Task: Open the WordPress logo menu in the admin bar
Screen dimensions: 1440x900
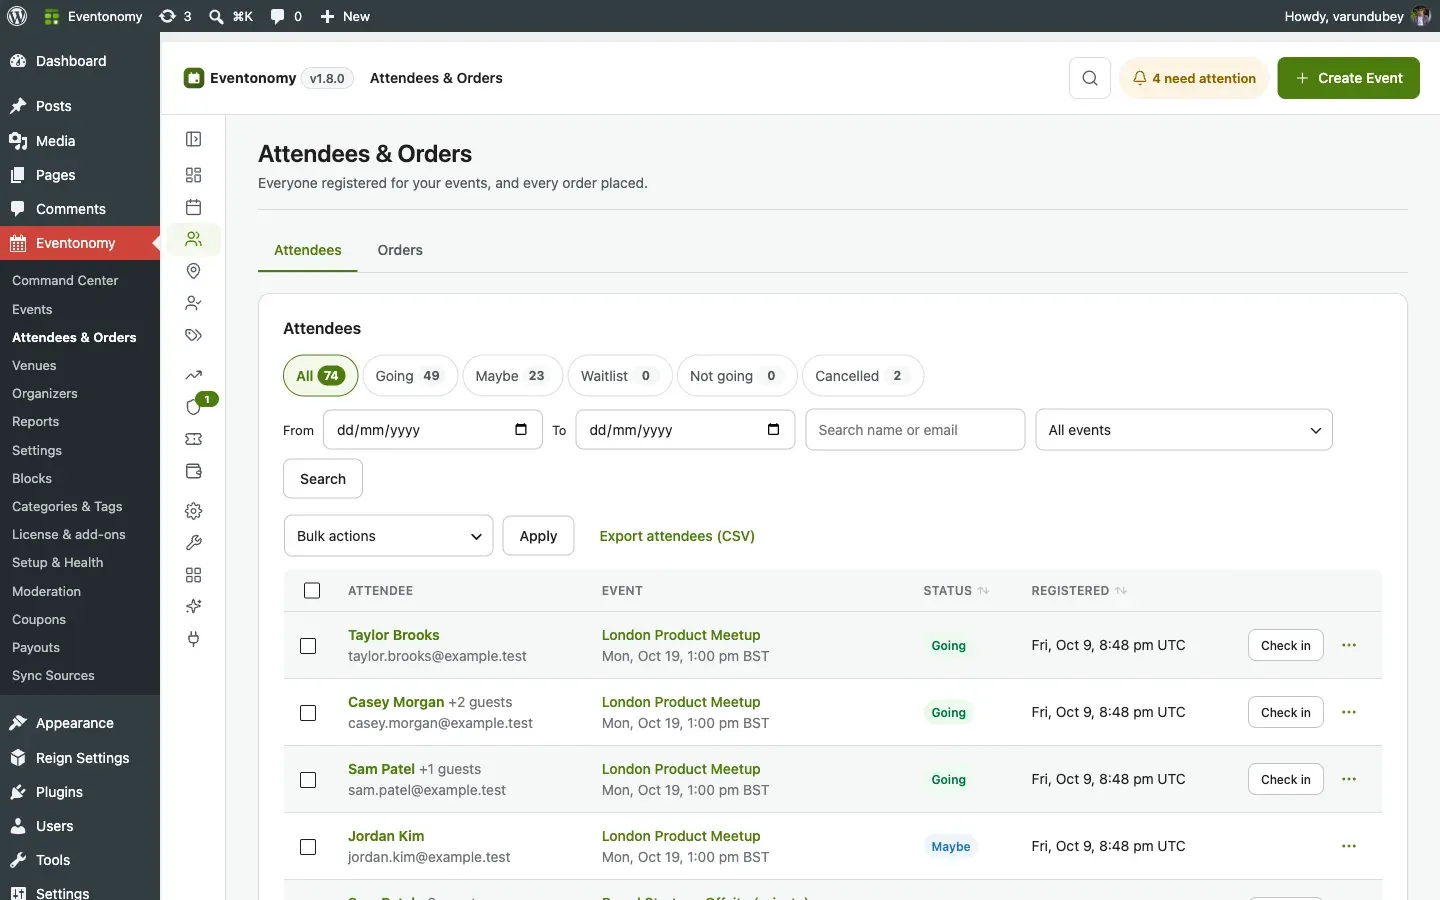Action: point(17,16)
